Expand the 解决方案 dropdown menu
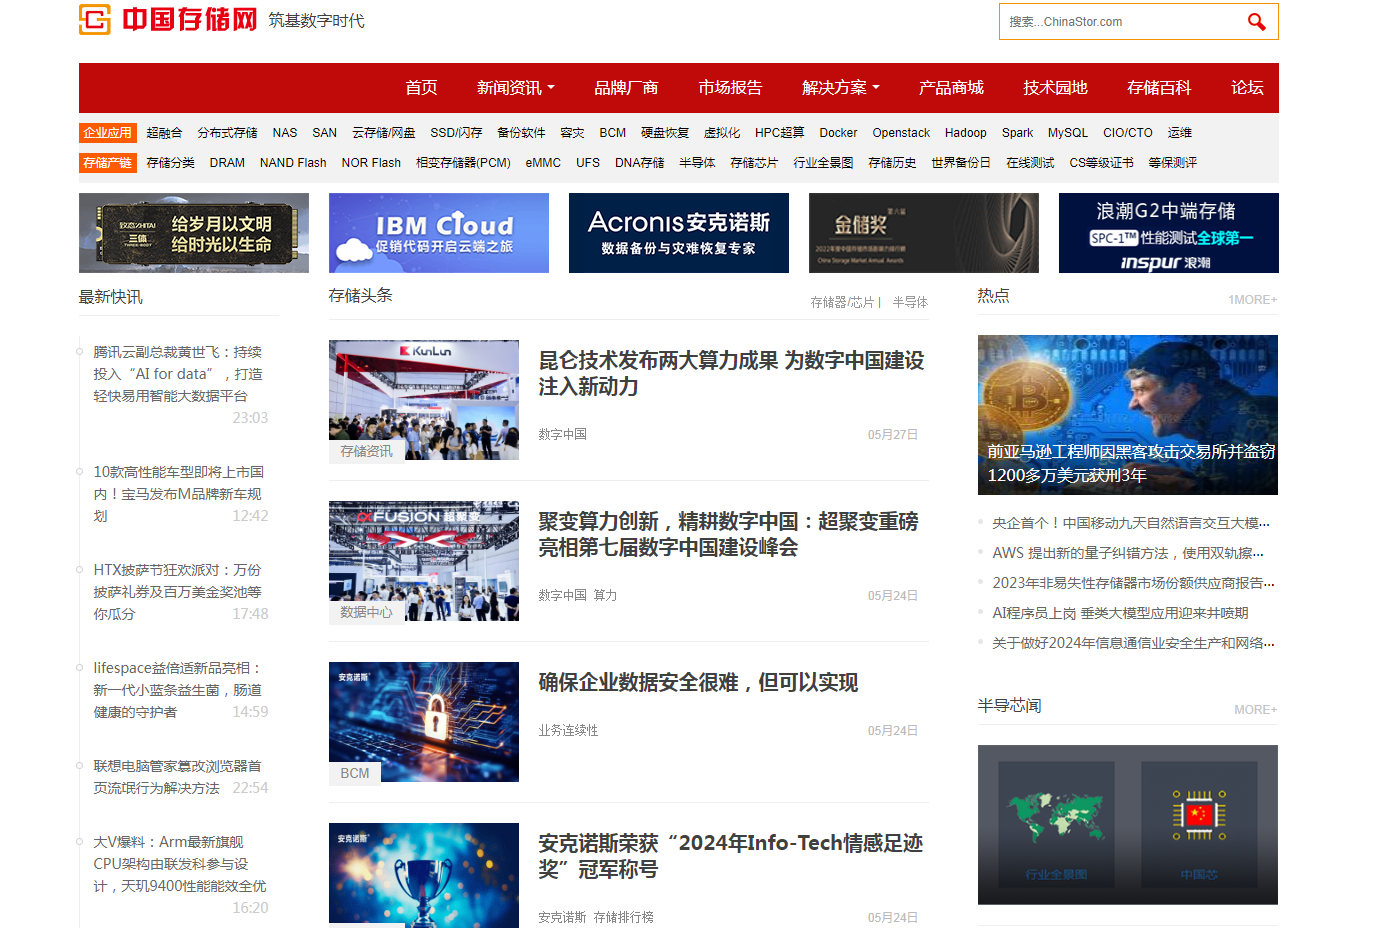Viewport: 1393px width, 928px height. tap(841, 88)
